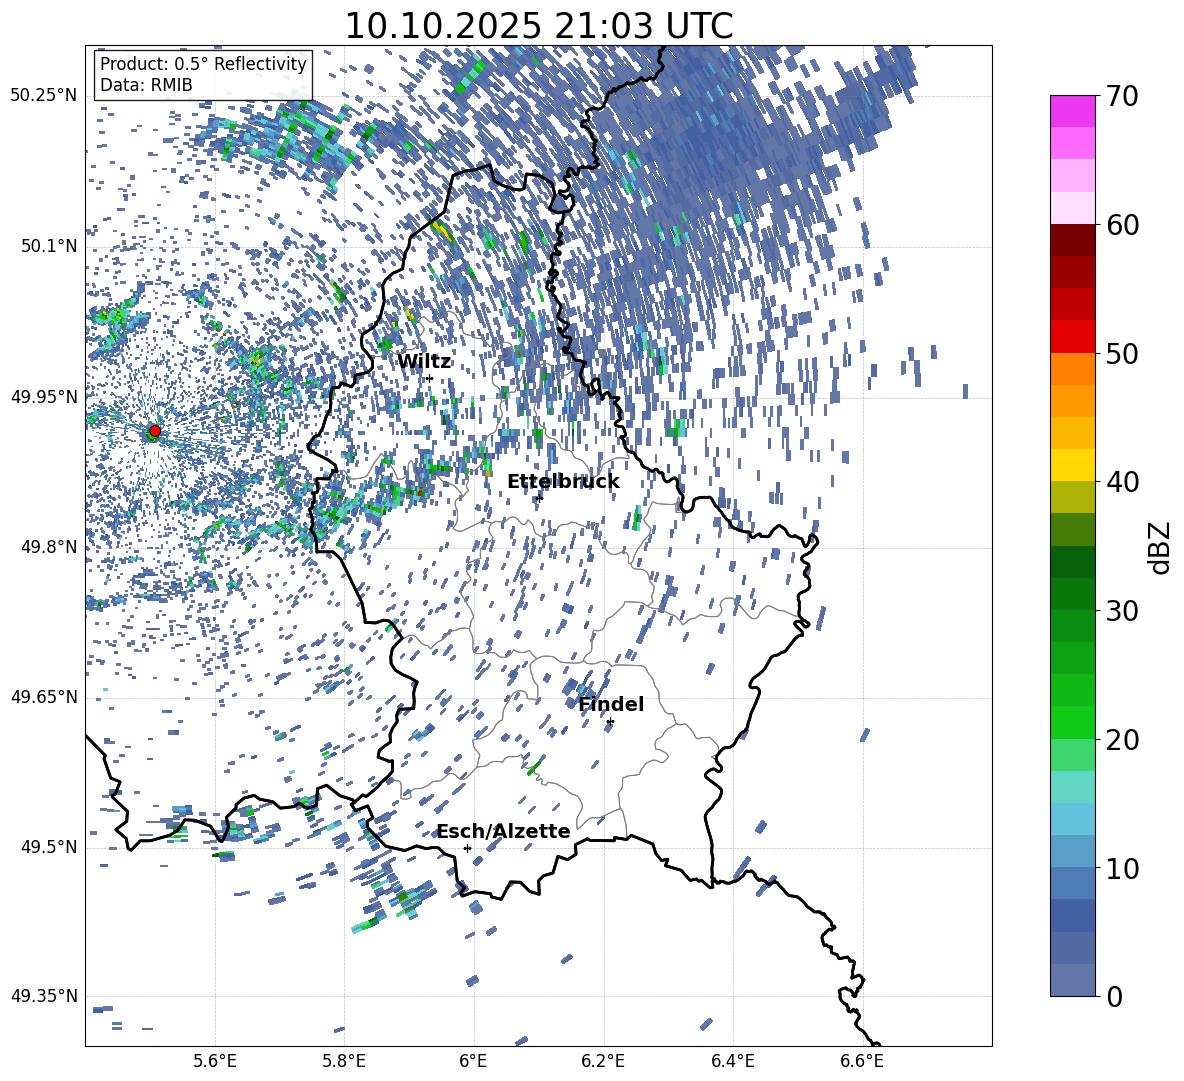The width and height of the screenshot is (1184, 1081).
Task: Click the dBZ colorbar axis label
Action: [x=1161, y=547]
